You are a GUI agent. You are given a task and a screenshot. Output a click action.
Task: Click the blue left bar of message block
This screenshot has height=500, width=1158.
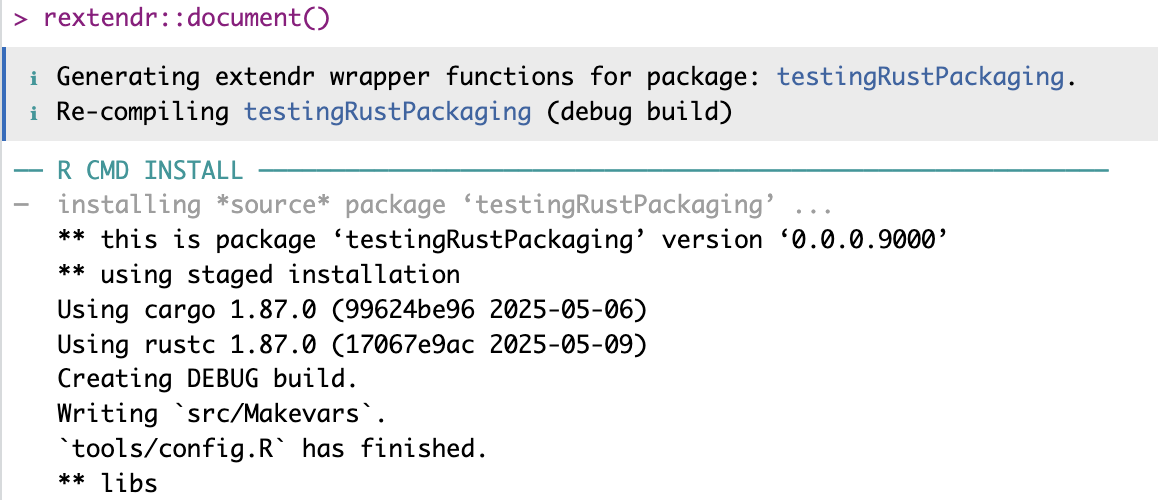[x=4, y=93]
